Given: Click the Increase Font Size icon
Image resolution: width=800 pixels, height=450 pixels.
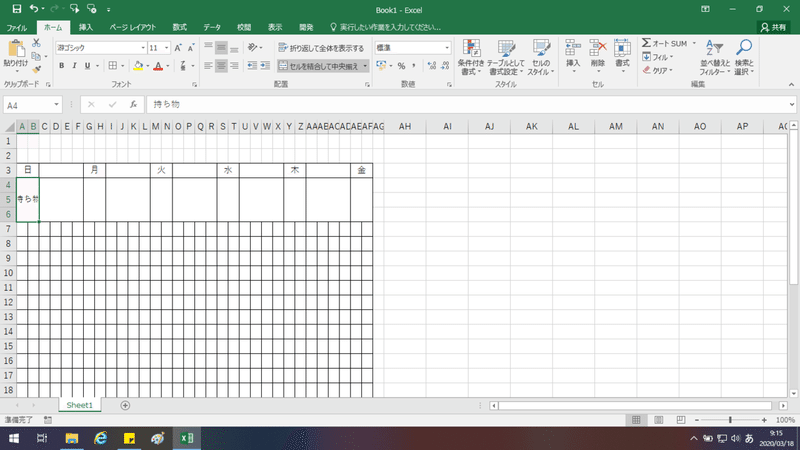Looking at the screenshot, I should (x=178, y=48).
